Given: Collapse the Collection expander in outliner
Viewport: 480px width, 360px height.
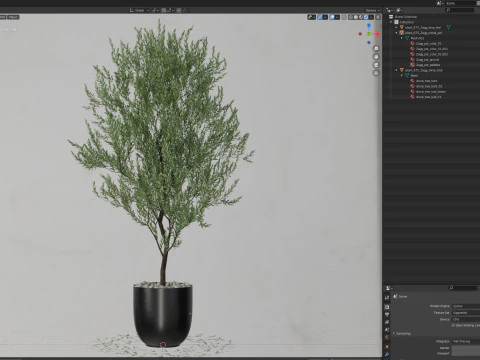Looking at the screenshot, I should click(x=391, y=22).
